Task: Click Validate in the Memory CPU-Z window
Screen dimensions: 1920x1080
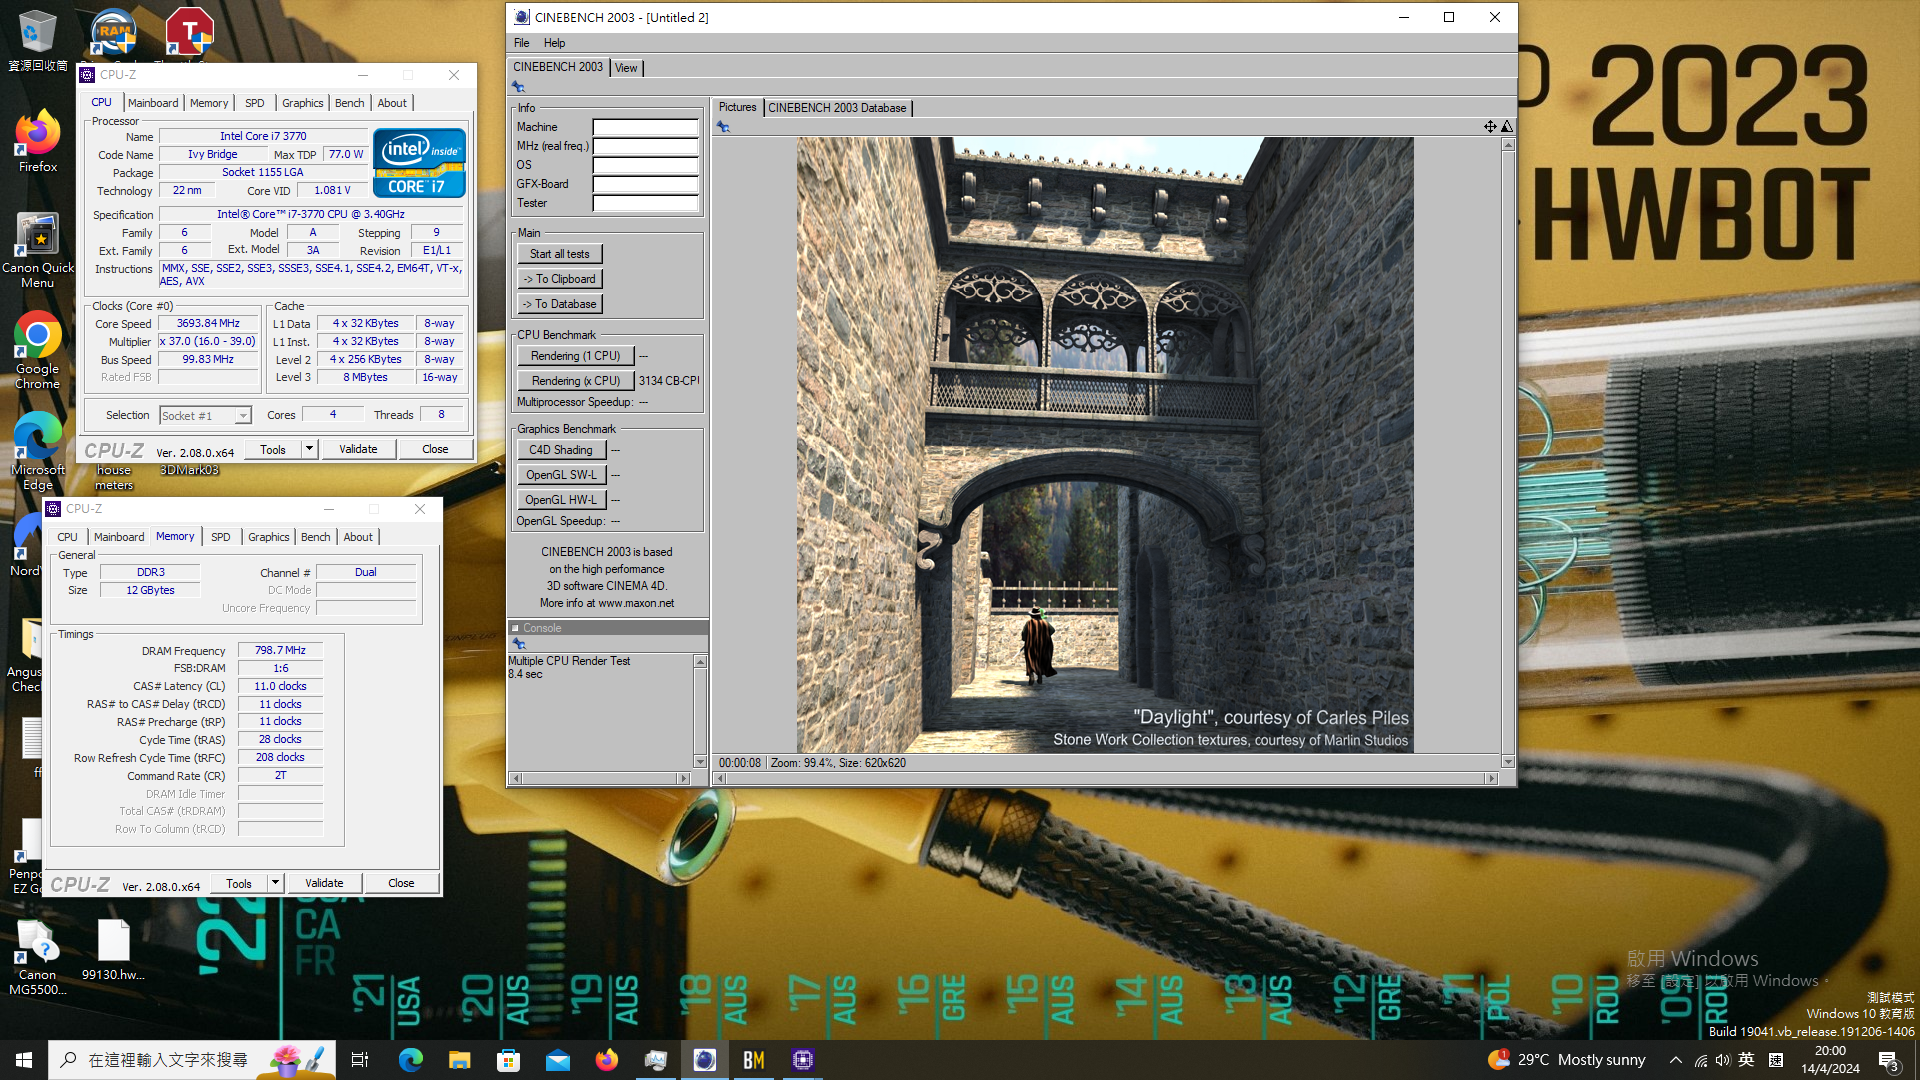Action: point(324,883)
